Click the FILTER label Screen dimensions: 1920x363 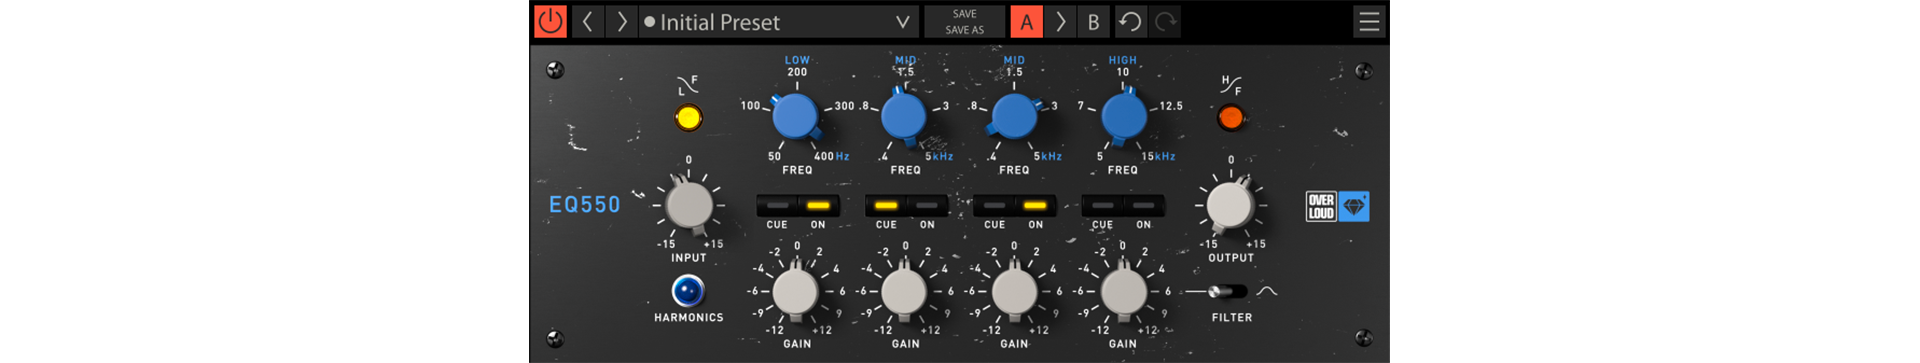point(1232,318)
